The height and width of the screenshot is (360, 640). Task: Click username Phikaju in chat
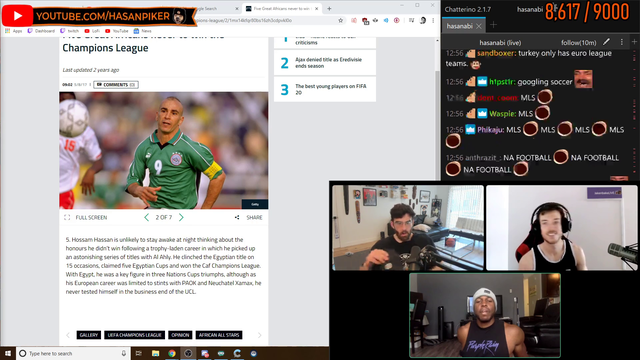pos(491,130)
